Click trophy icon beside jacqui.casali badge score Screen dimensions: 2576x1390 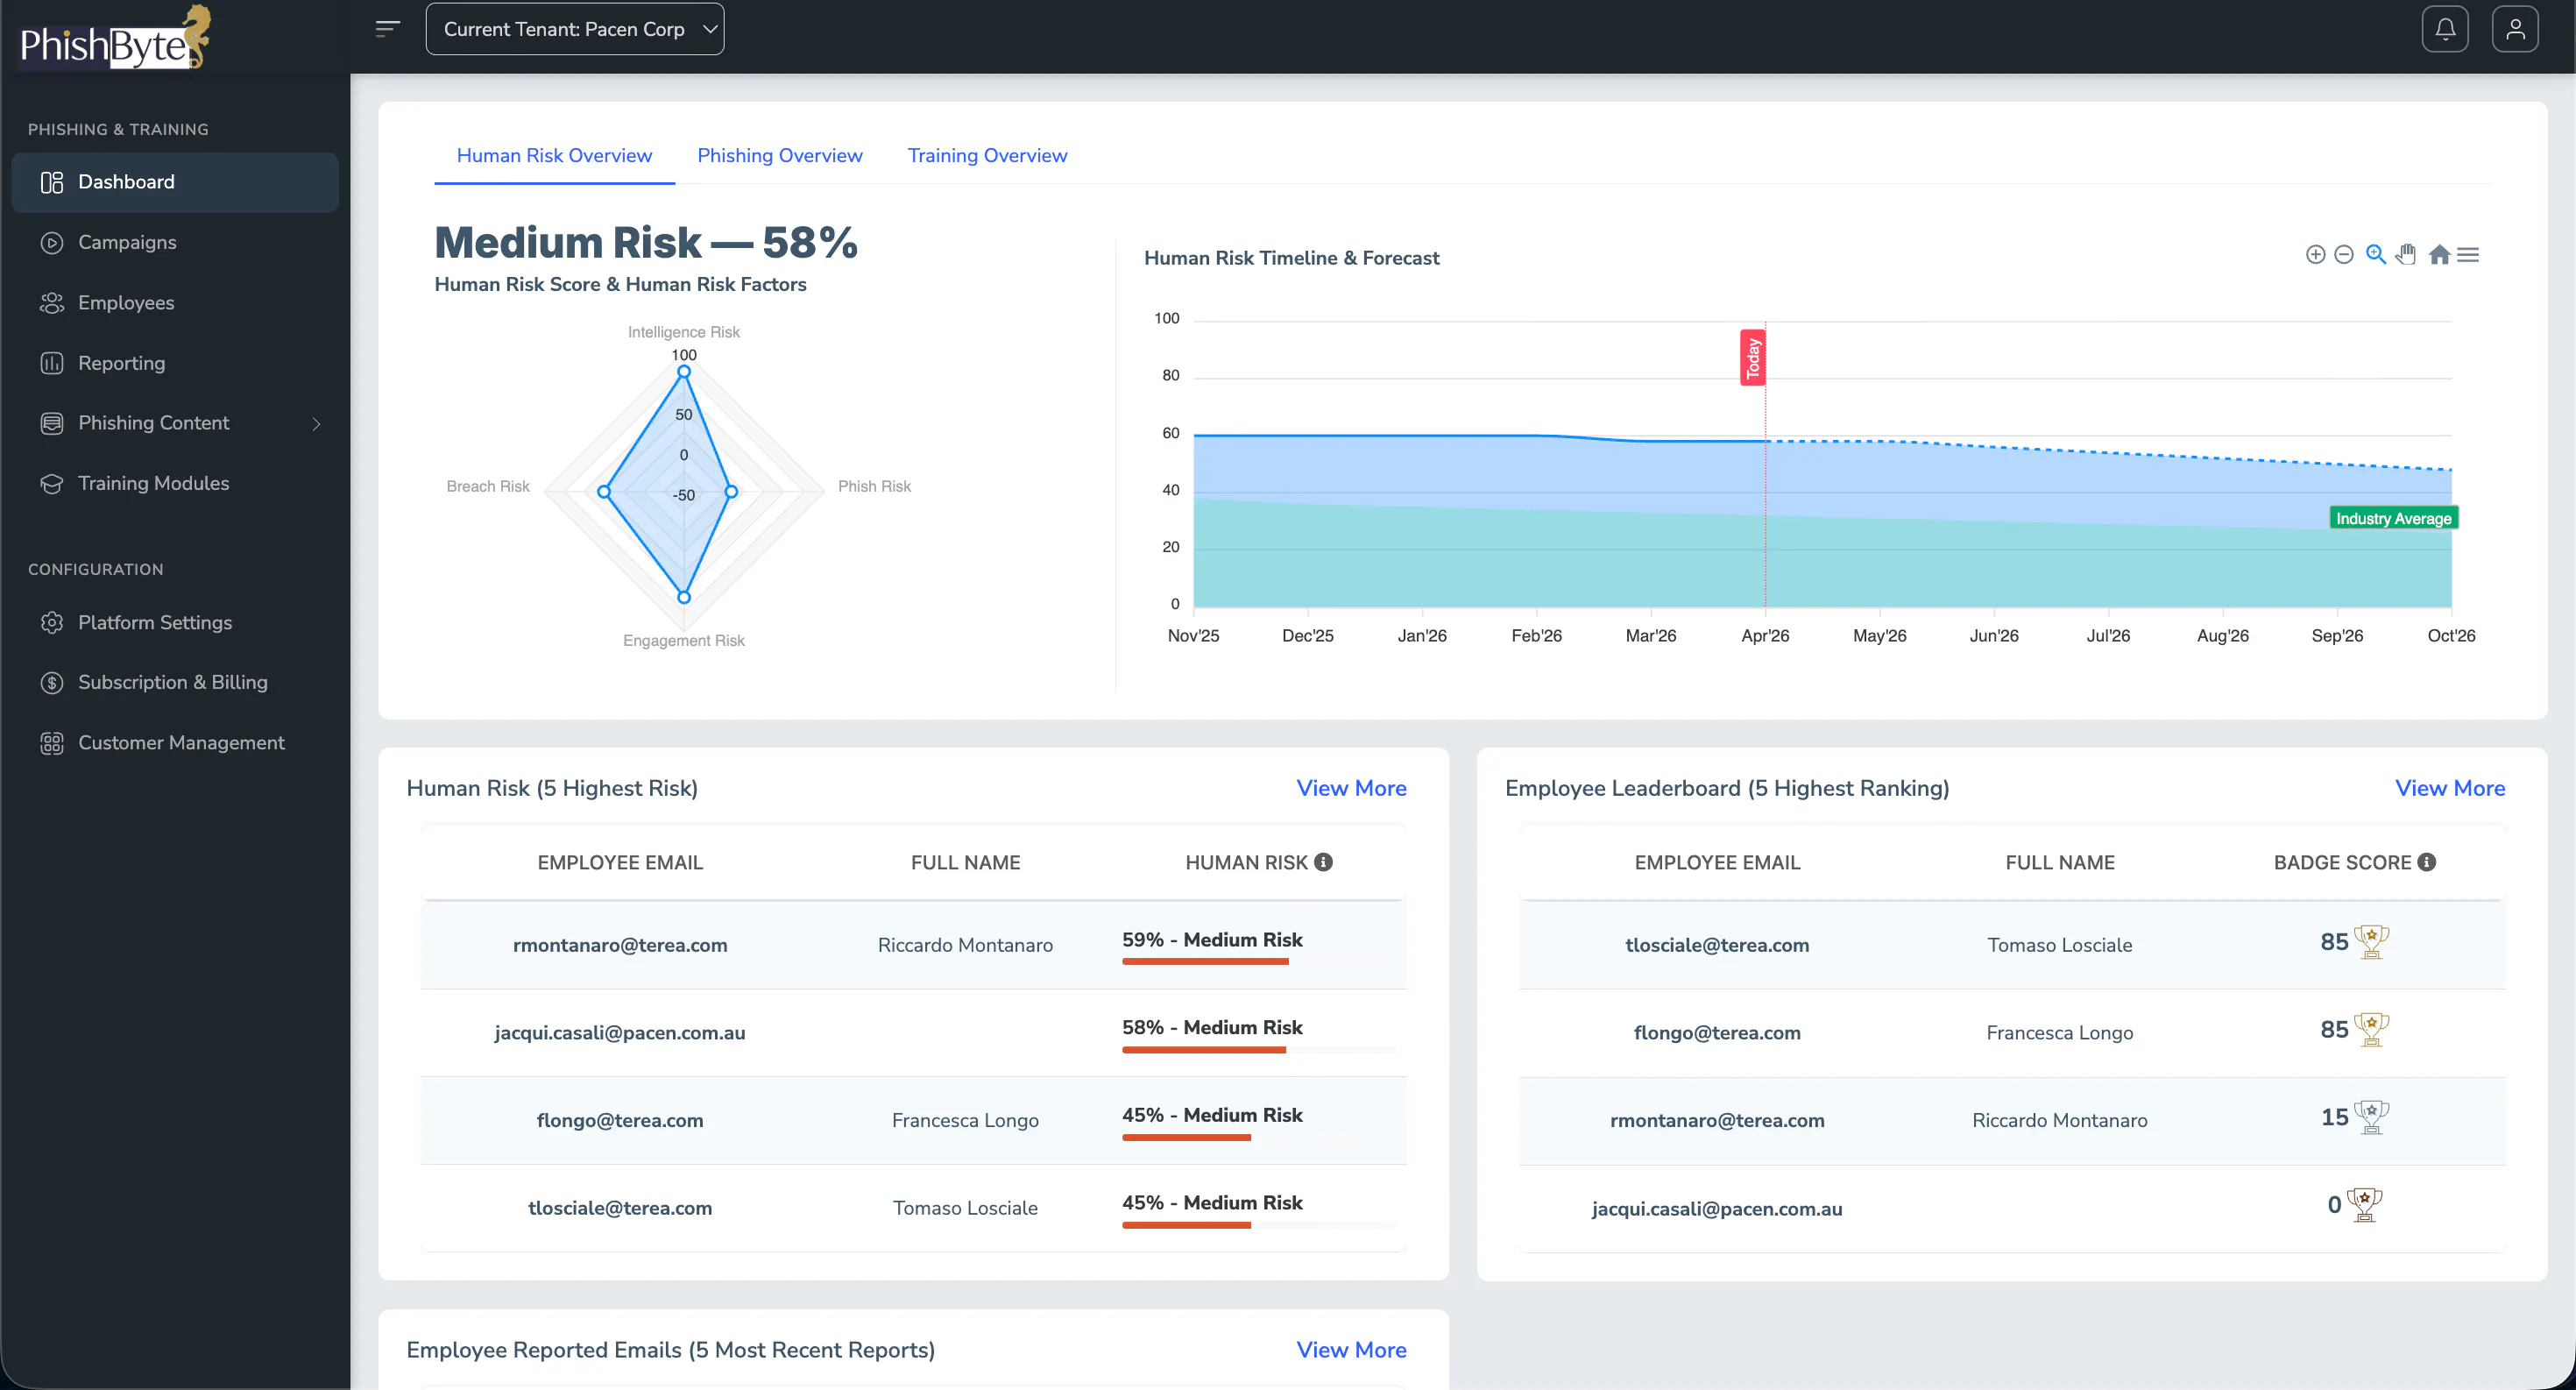pos(2365,1205)
